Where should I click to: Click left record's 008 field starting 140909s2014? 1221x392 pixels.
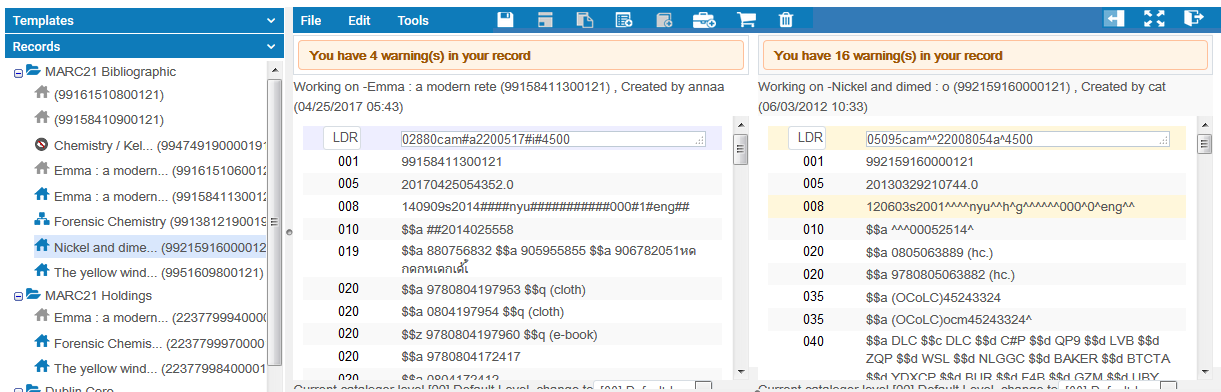click(546, 207)
